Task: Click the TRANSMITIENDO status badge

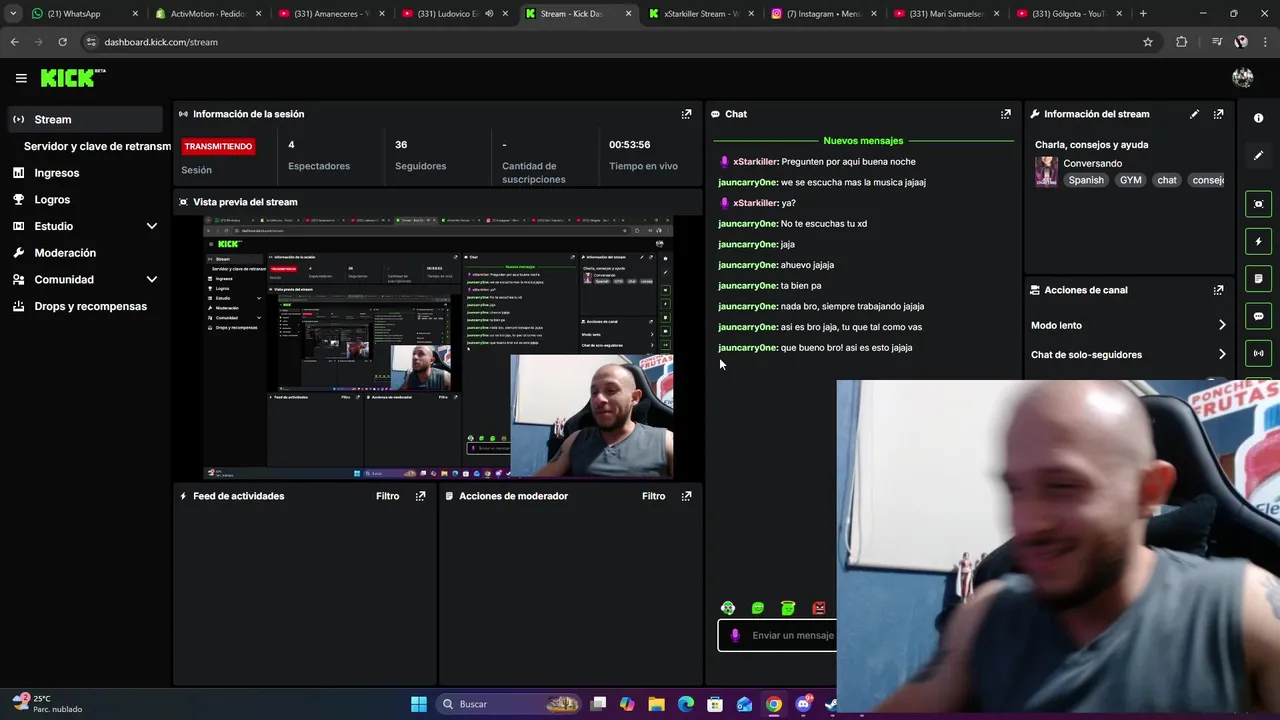Action: click(218, 146)
